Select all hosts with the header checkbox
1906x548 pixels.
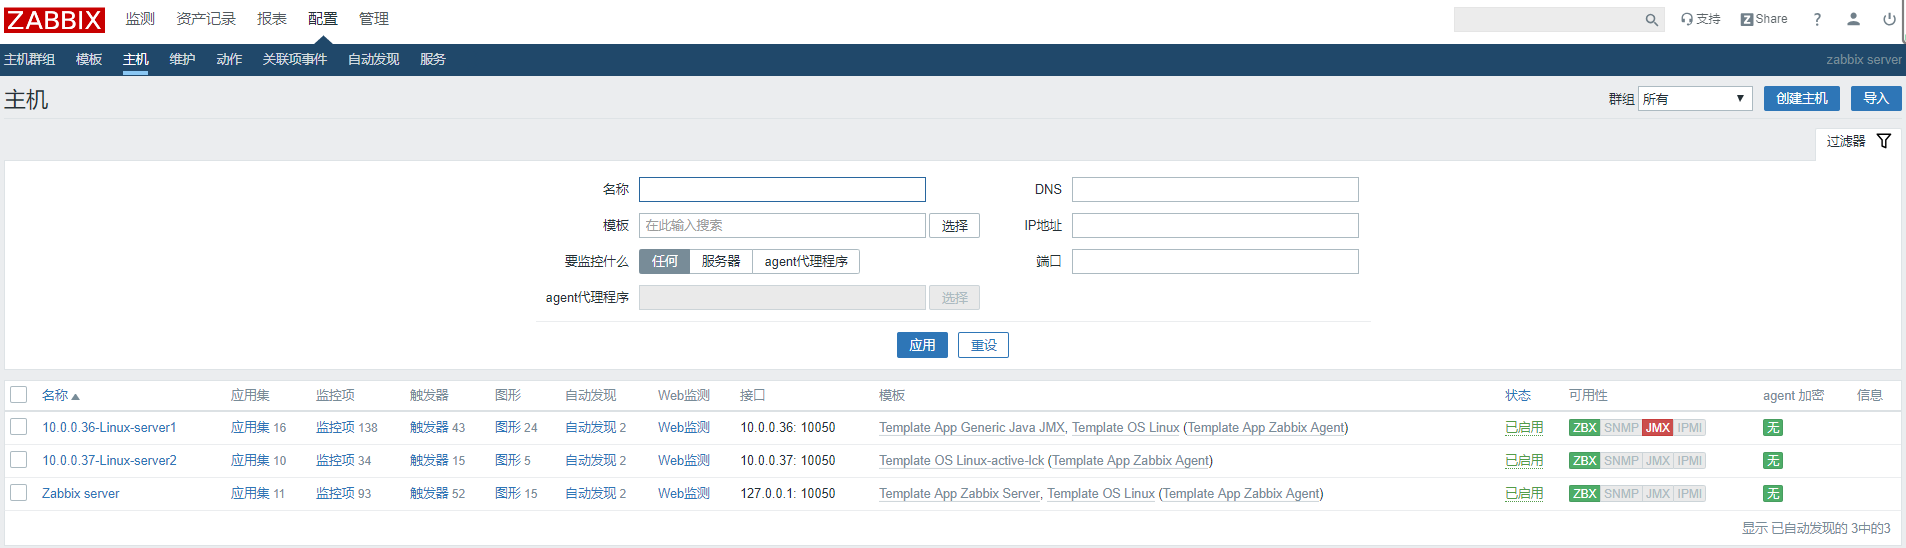[x=19, y=395]
